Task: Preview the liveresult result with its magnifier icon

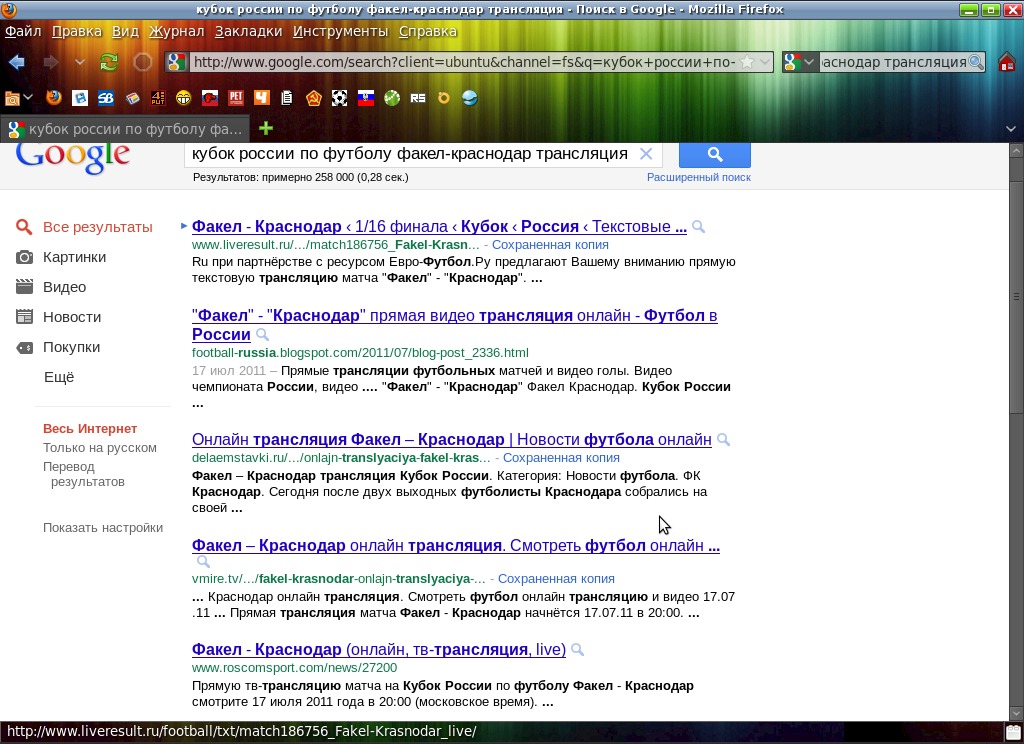Action: point(698,227)
